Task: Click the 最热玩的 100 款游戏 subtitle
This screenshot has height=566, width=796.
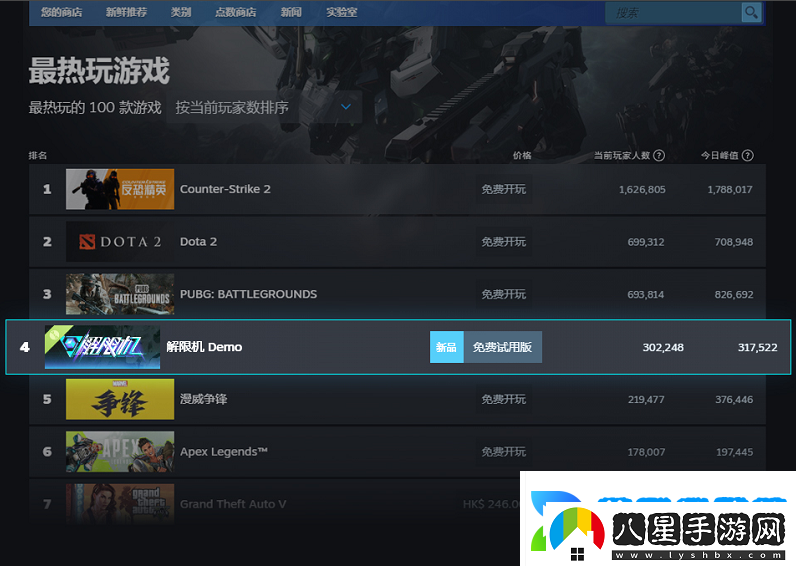Action: tap(95, 107)
